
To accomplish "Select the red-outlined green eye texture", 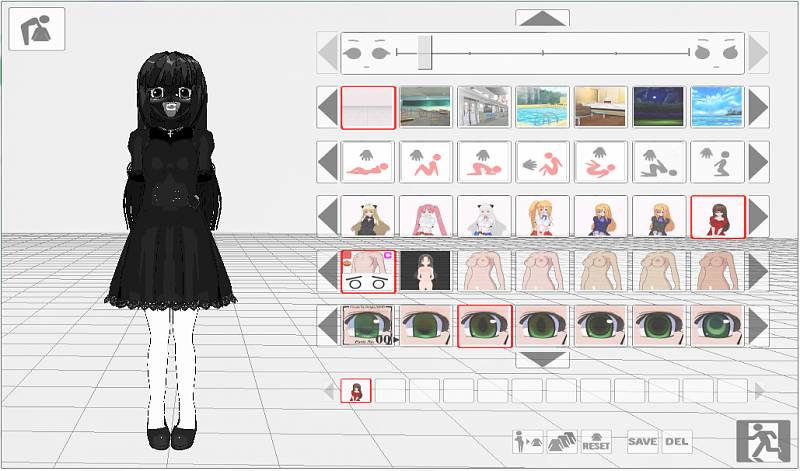I will [484, 326].
